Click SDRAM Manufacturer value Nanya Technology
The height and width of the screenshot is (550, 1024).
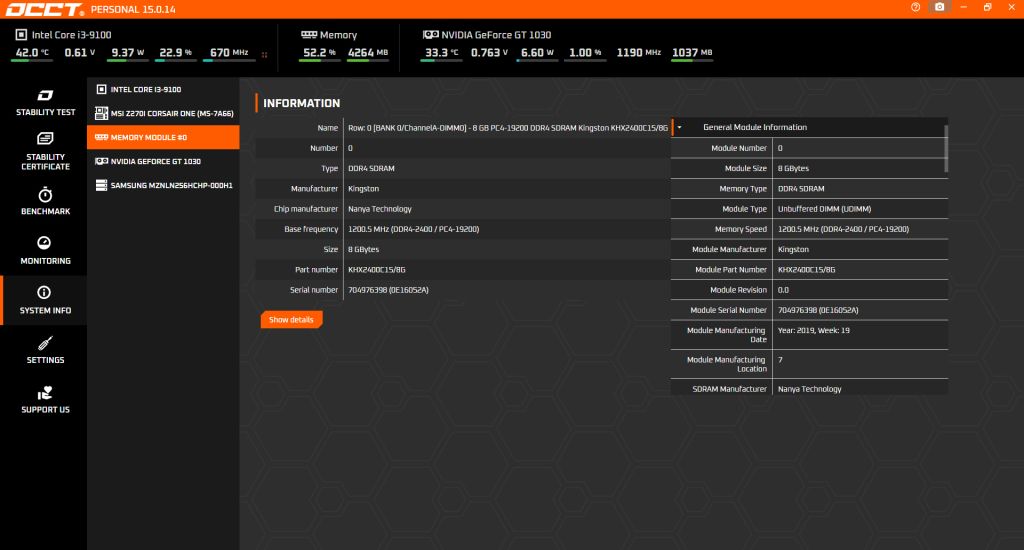(809, 389)
